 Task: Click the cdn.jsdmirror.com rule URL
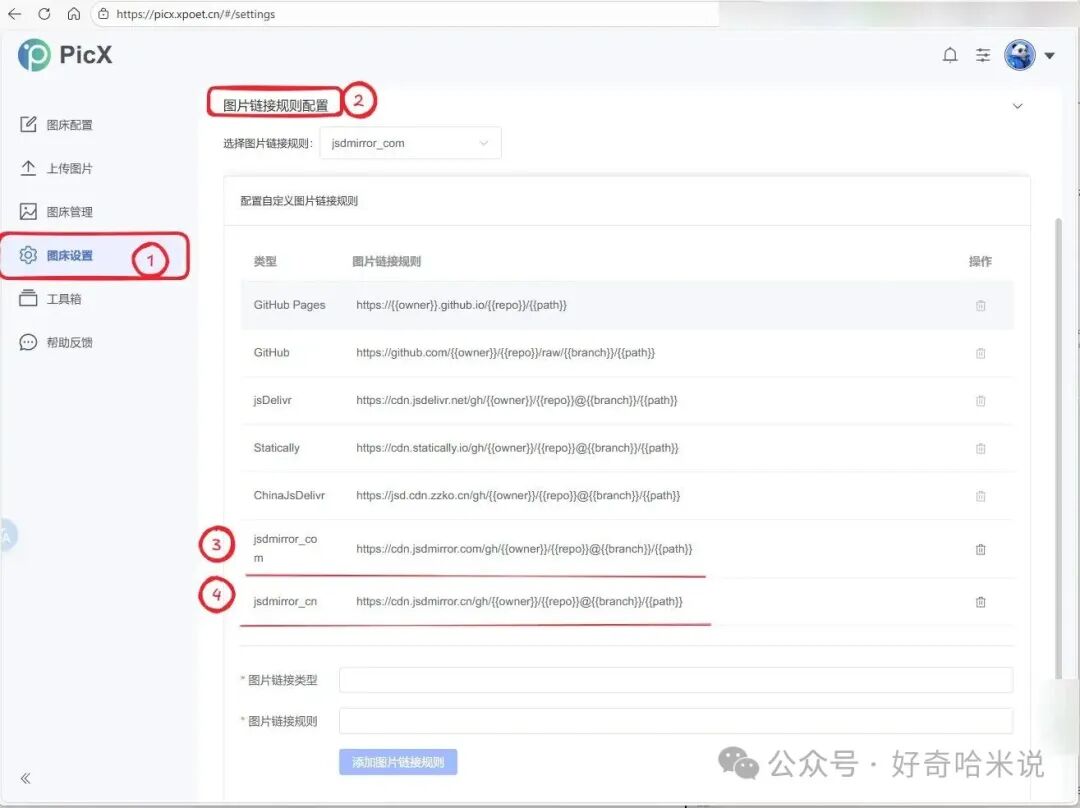click(524, 548)
